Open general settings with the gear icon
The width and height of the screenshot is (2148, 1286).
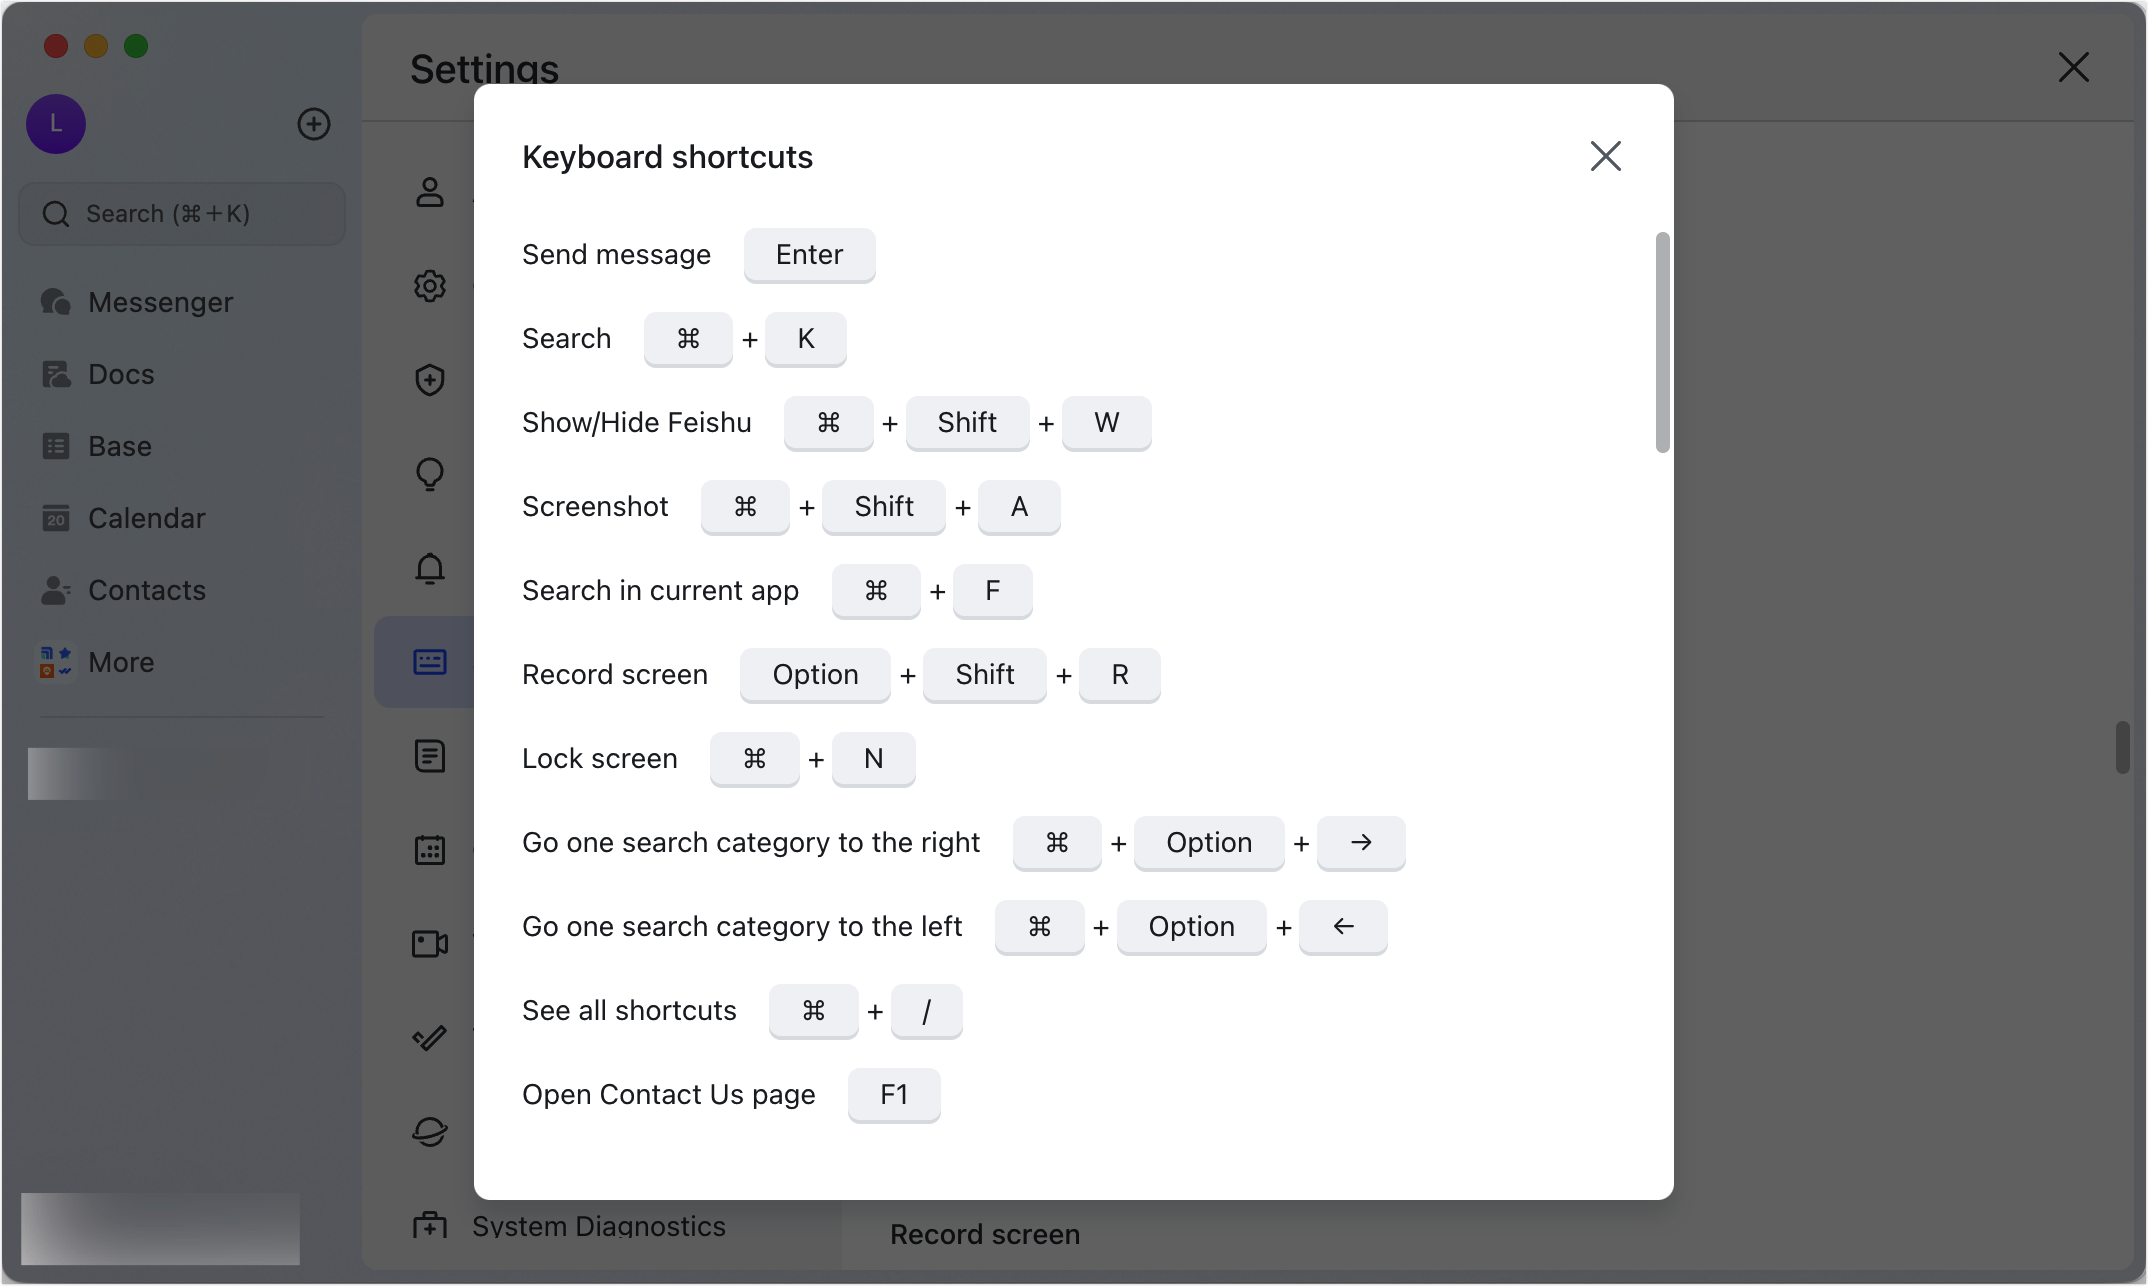(429, 286)
